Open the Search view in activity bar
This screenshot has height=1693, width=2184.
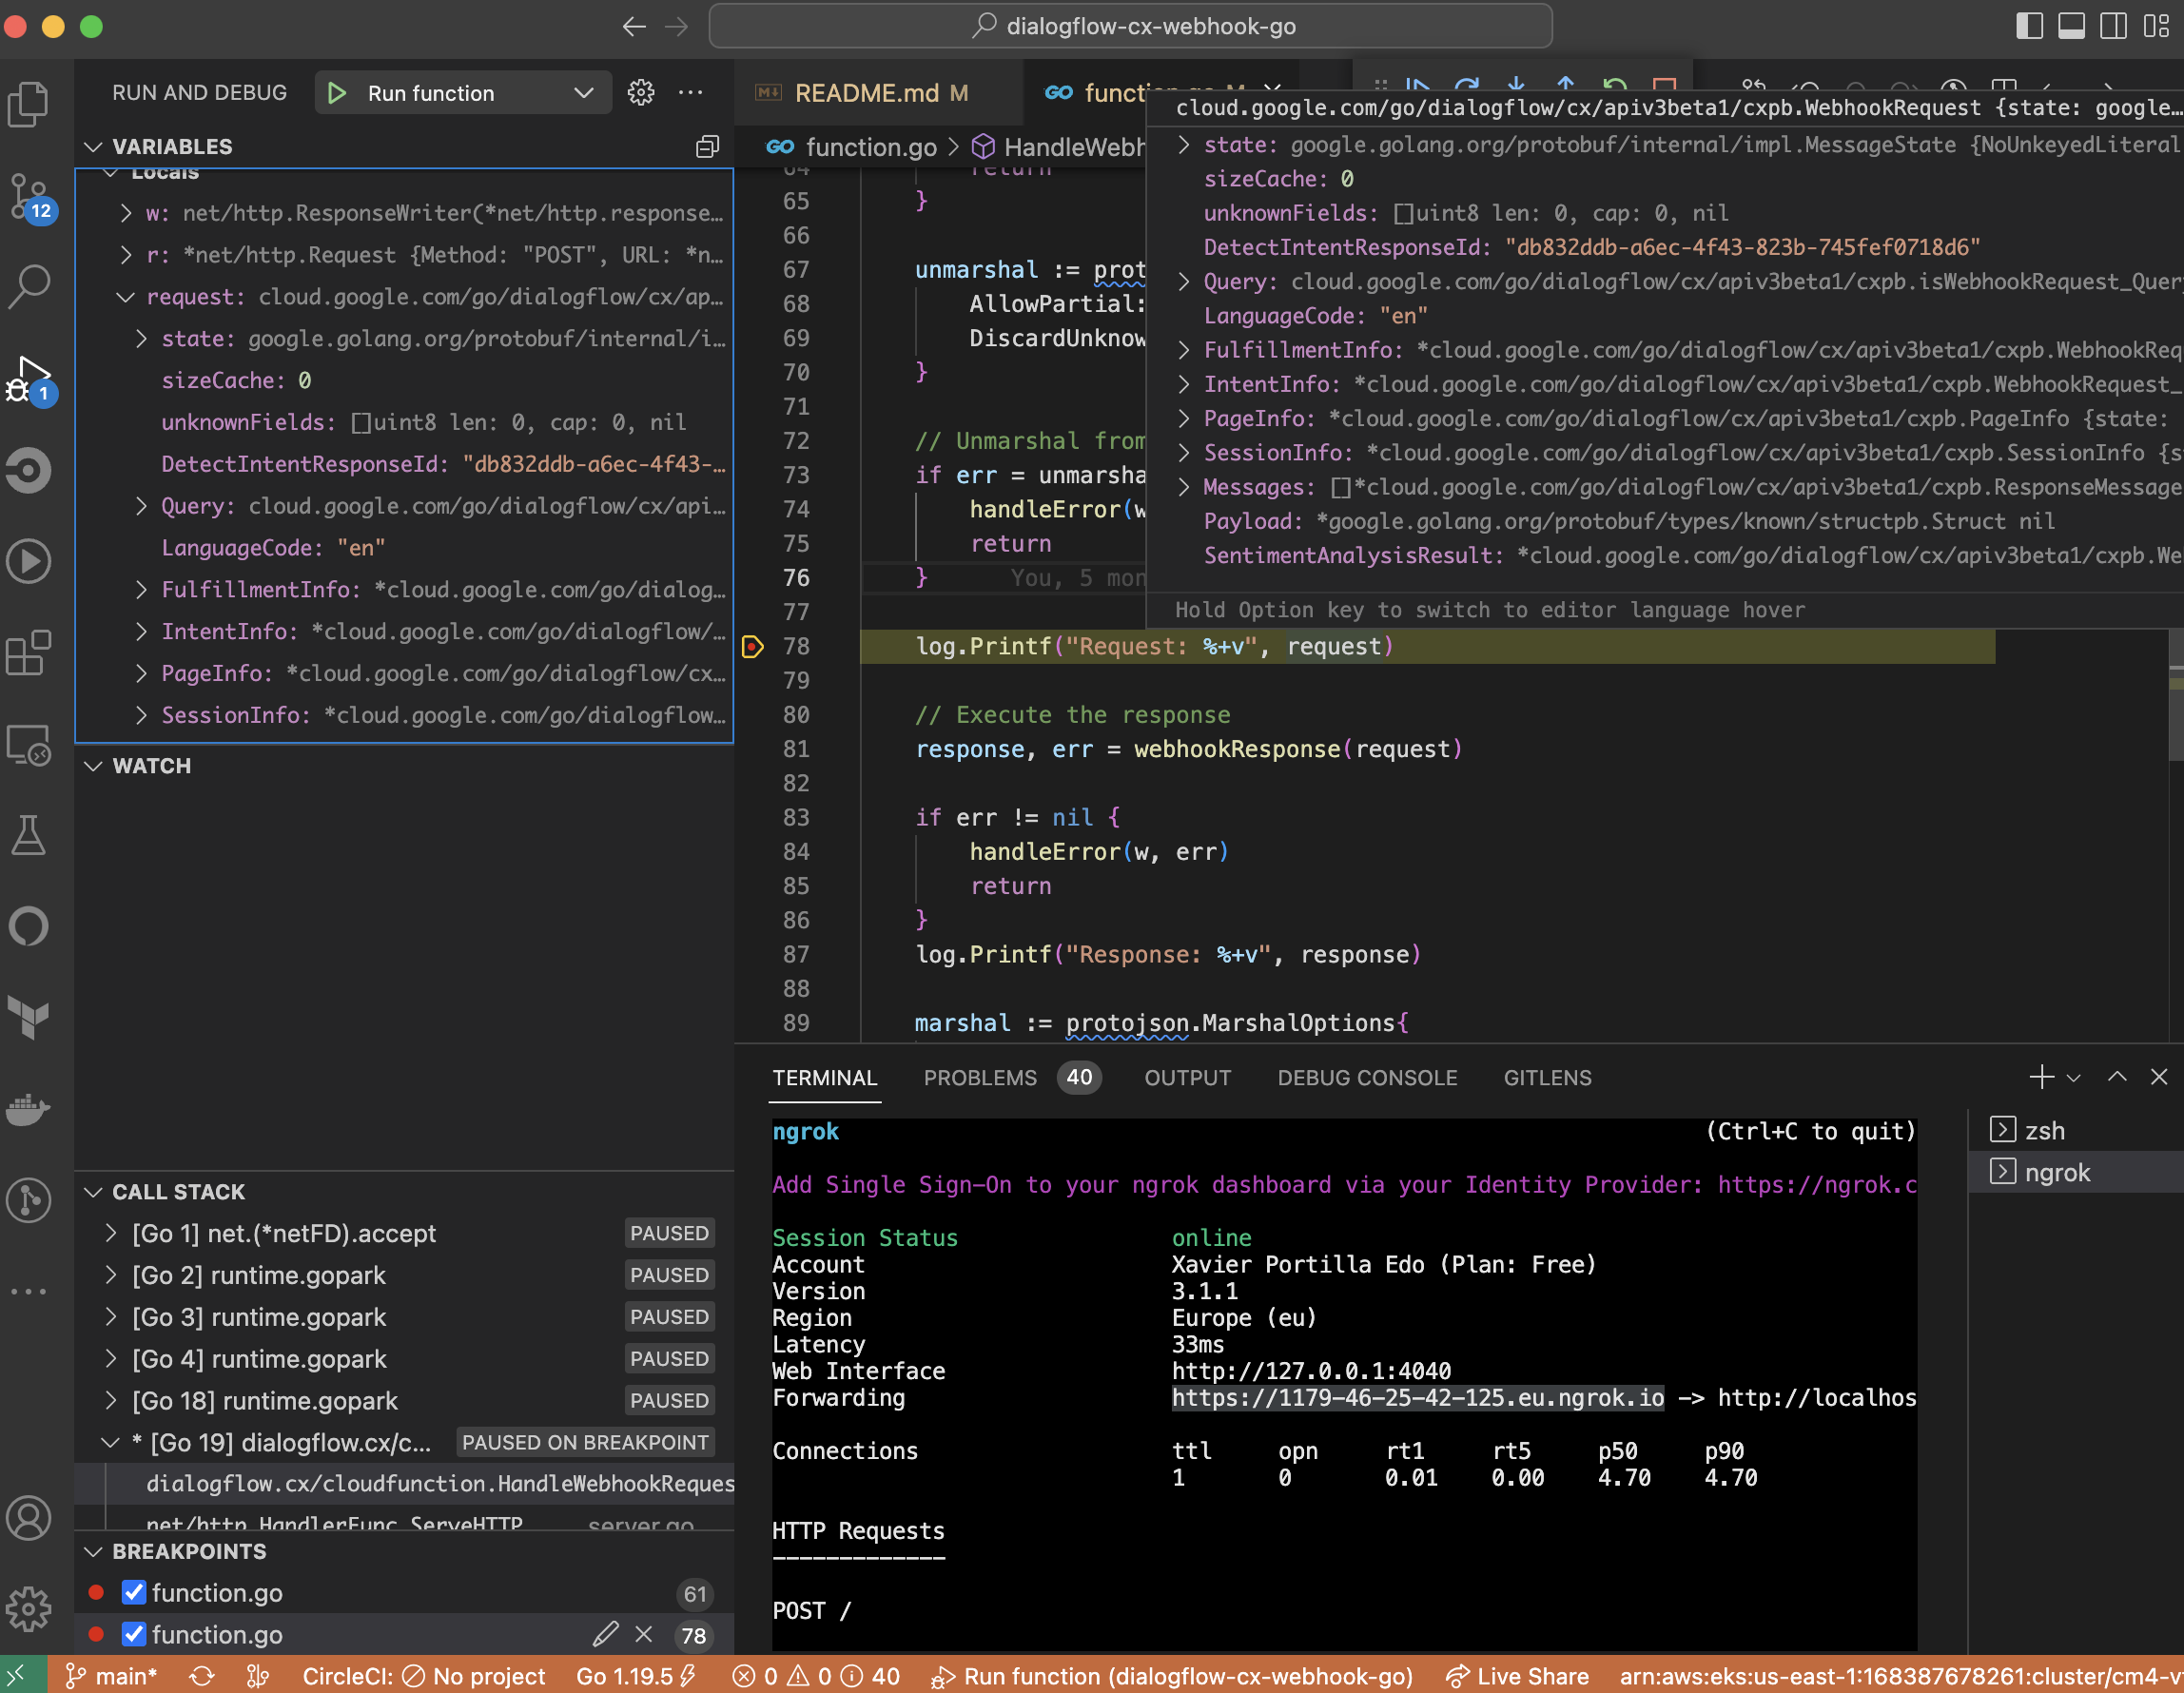coord(28,286)
